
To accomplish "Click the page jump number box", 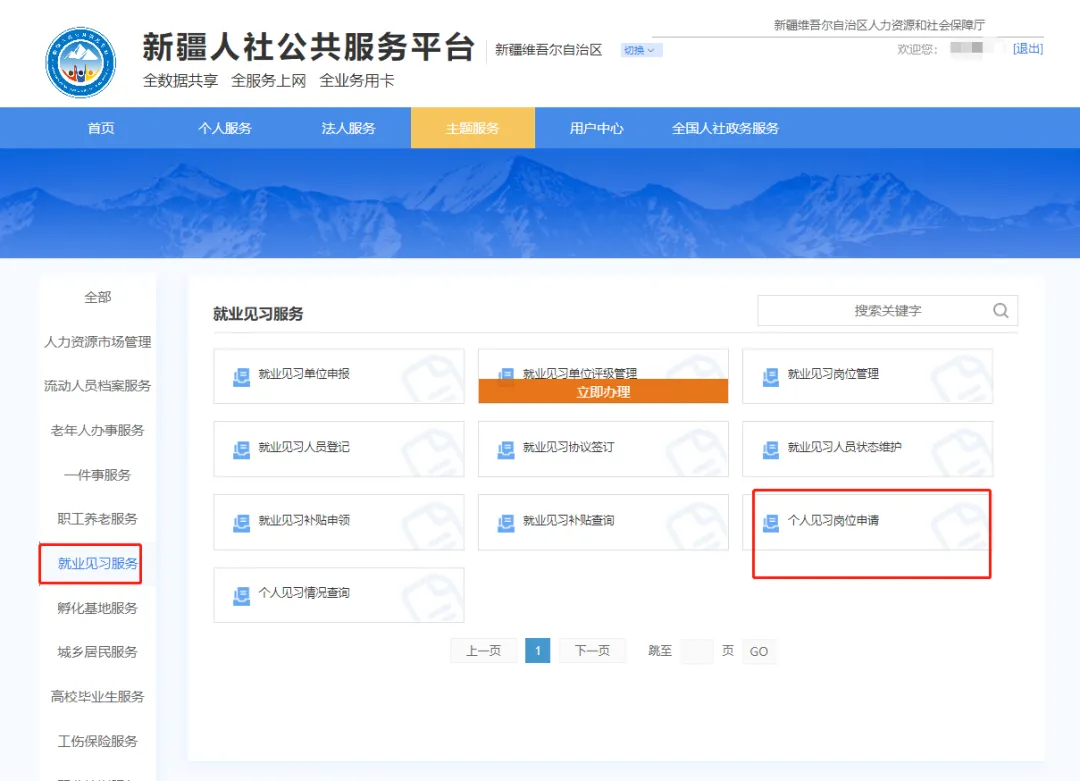I will coord(696,651).
